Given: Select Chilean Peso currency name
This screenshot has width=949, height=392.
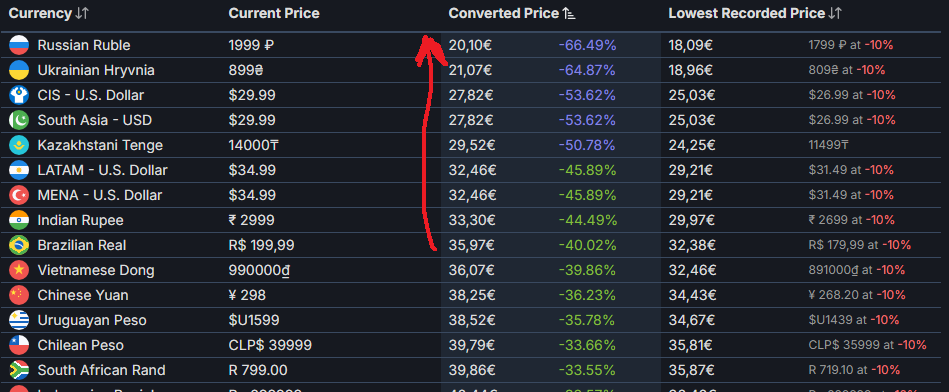Looking at the screenshot, I should [80, 345].
